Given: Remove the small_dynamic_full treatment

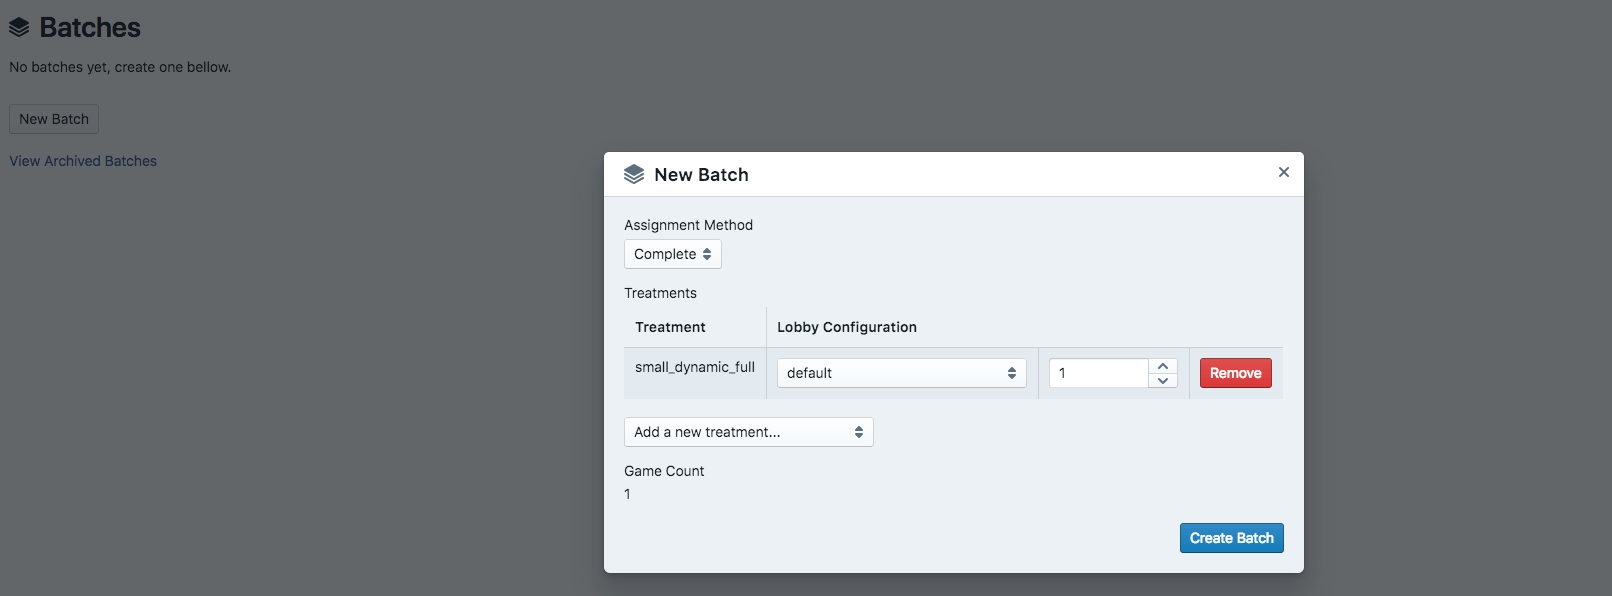Looking at the screenshot, I should coord(1236,373).
